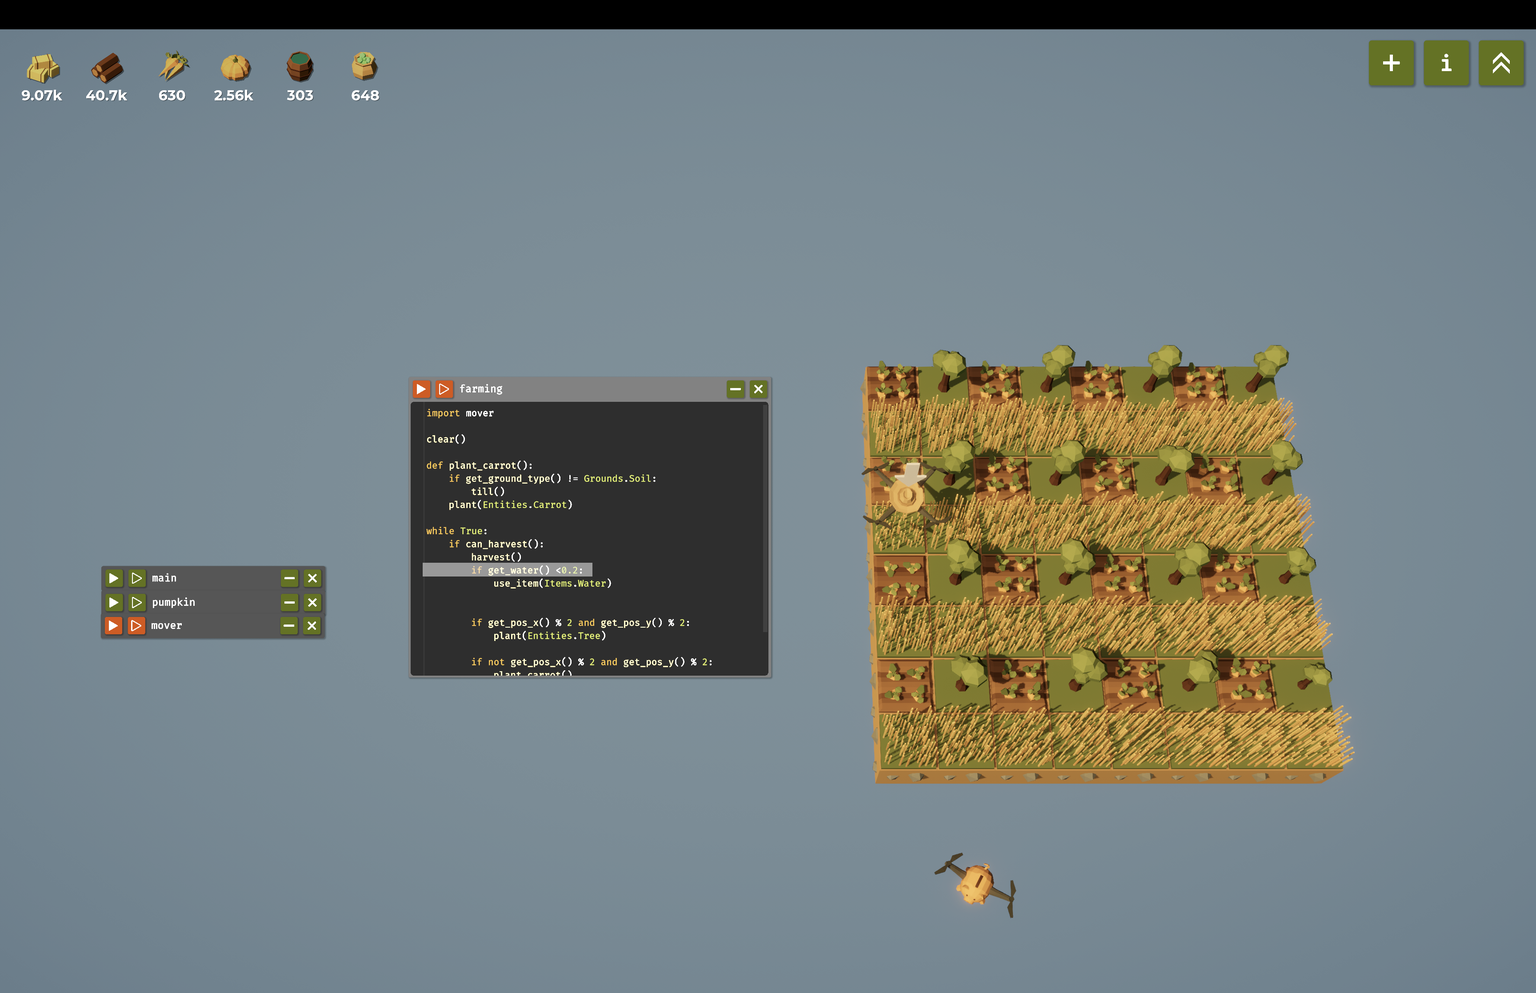This screenshot has height=993, width=1536.
Task: Run the pumpkin script
Action: 114,602
